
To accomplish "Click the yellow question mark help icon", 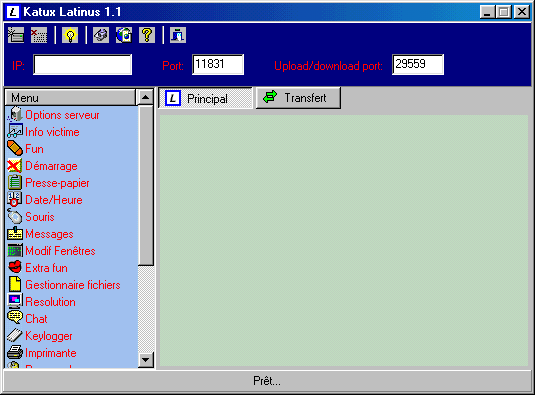I will click(x=147, y=35).
